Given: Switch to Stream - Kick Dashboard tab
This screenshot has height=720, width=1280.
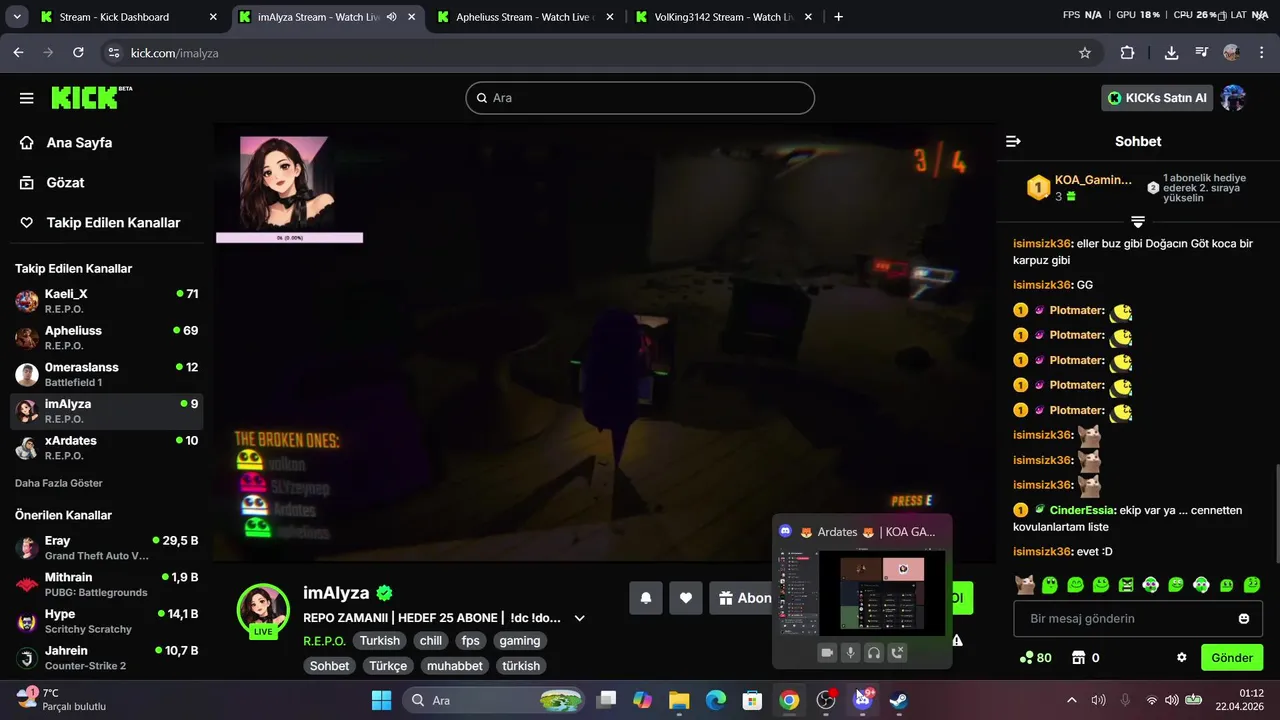Looking at the screenshot, I should point(128,17).
